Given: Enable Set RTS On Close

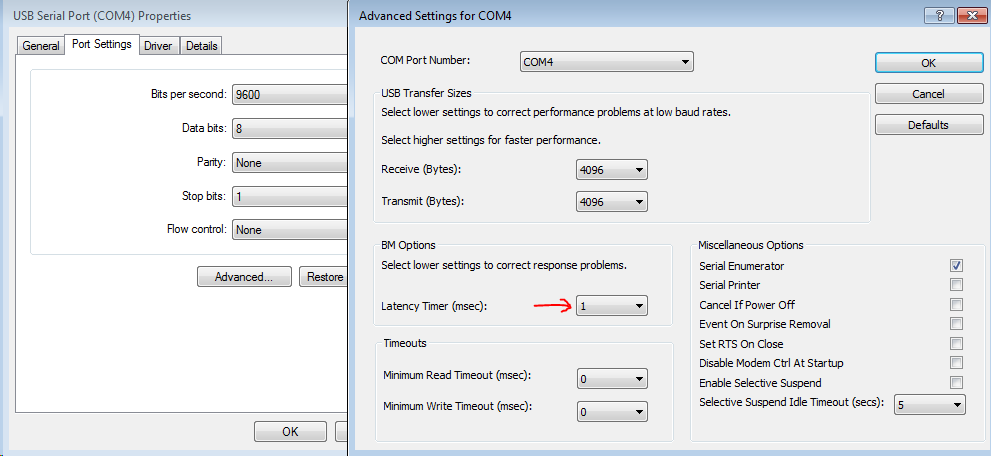Looking at the screenshot, I should (x=956, y=344).
